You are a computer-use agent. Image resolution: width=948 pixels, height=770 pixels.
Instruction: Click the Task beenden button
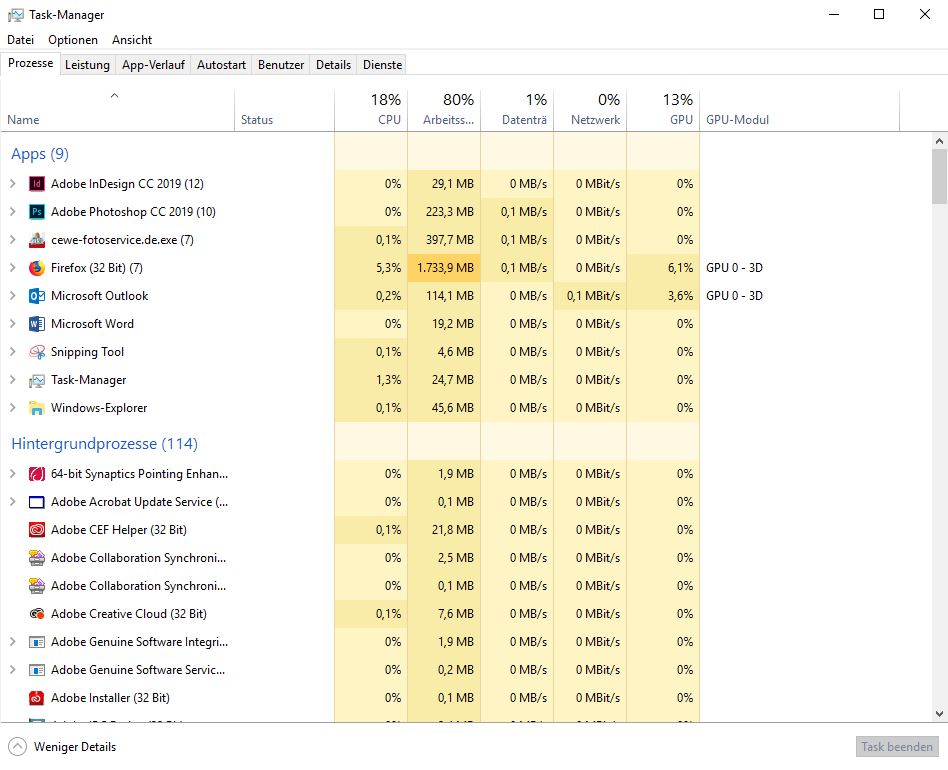click(897, 747)
